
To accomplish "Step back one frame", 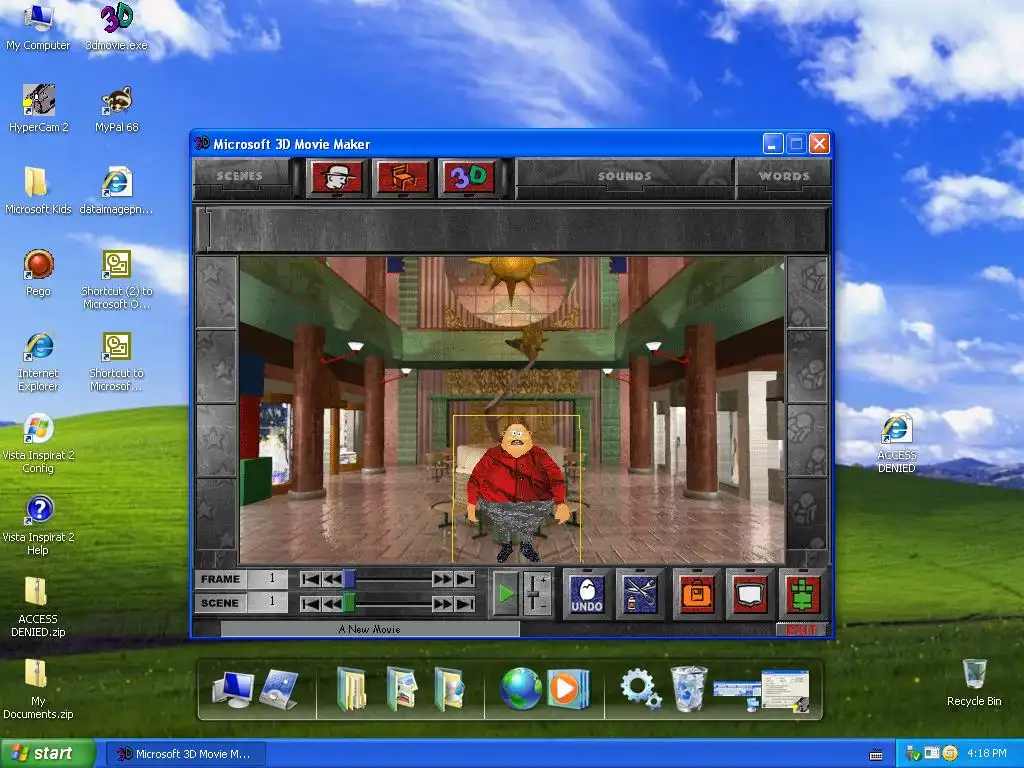I will point(332,579).
